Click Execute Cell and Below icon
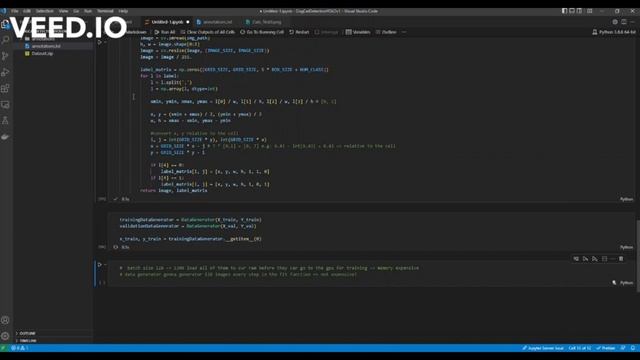Screen dimensions: 640x360 point(595,259)
